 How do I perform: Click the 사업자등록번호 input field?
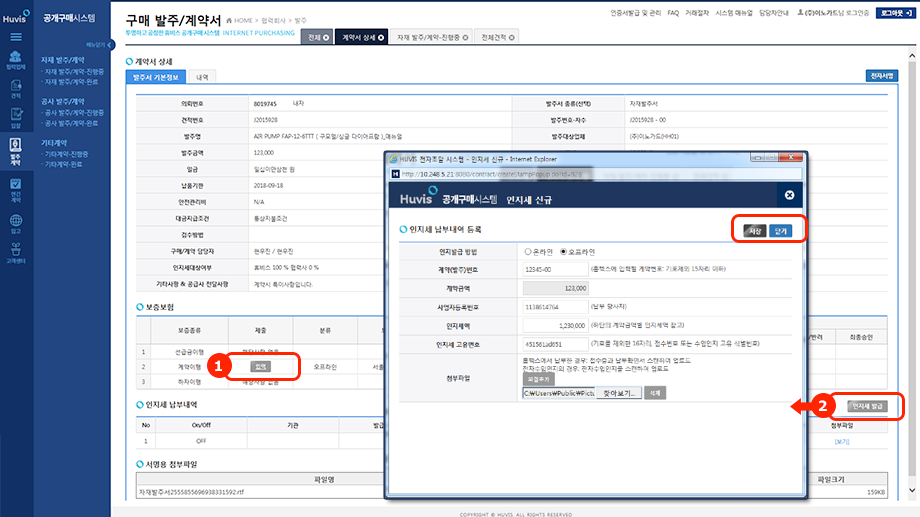tap(555, 307)
